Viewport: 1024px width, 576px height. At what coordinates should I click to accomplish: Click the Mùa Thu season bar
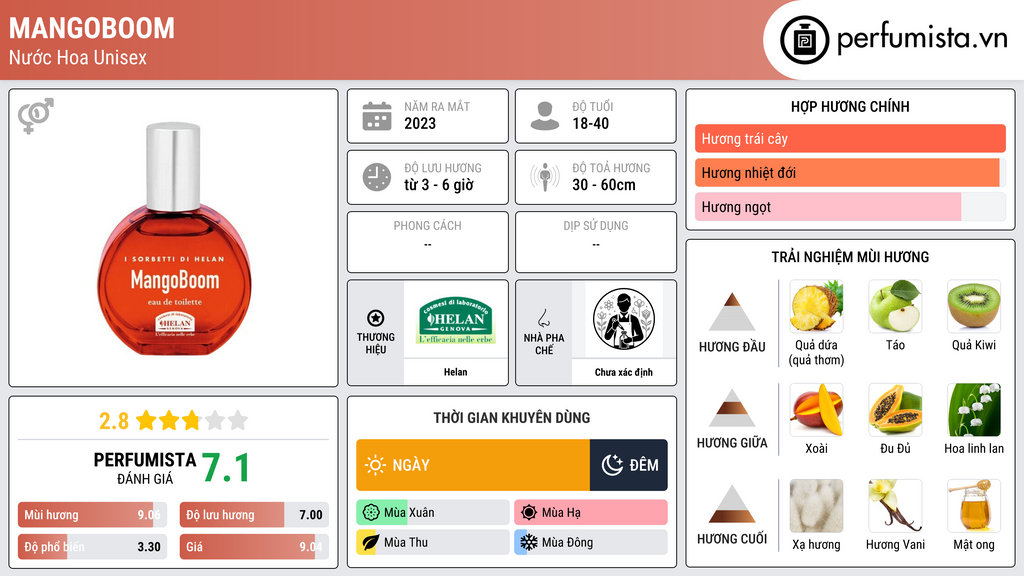click(x=433, y=543)
